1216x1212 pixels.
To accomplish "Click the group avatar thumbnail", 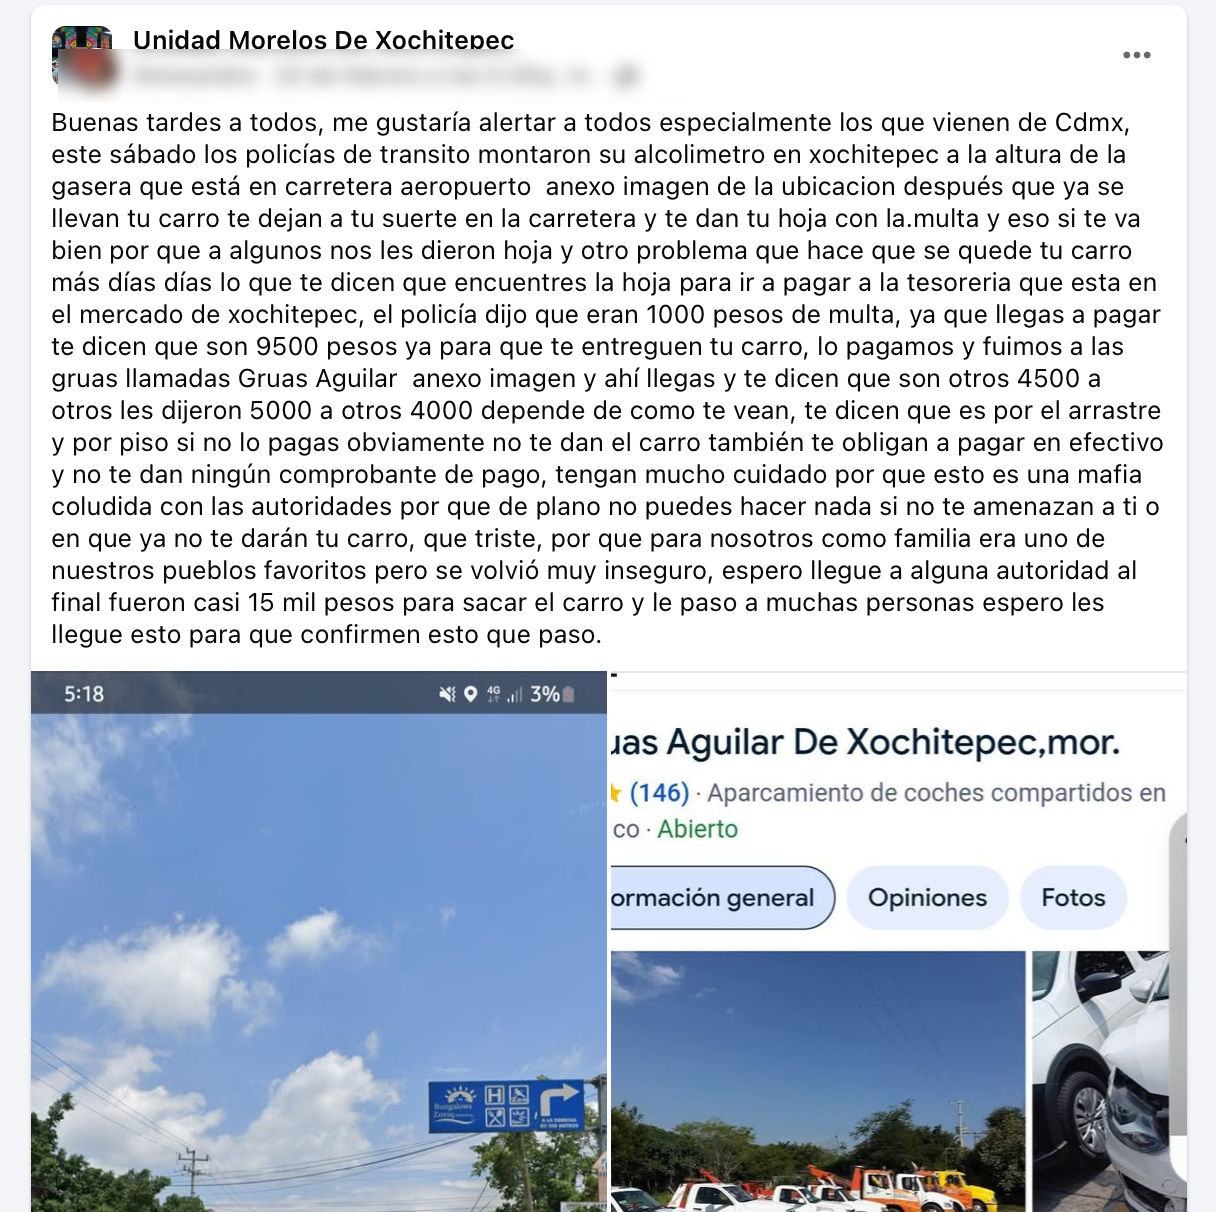I will 82,55.
